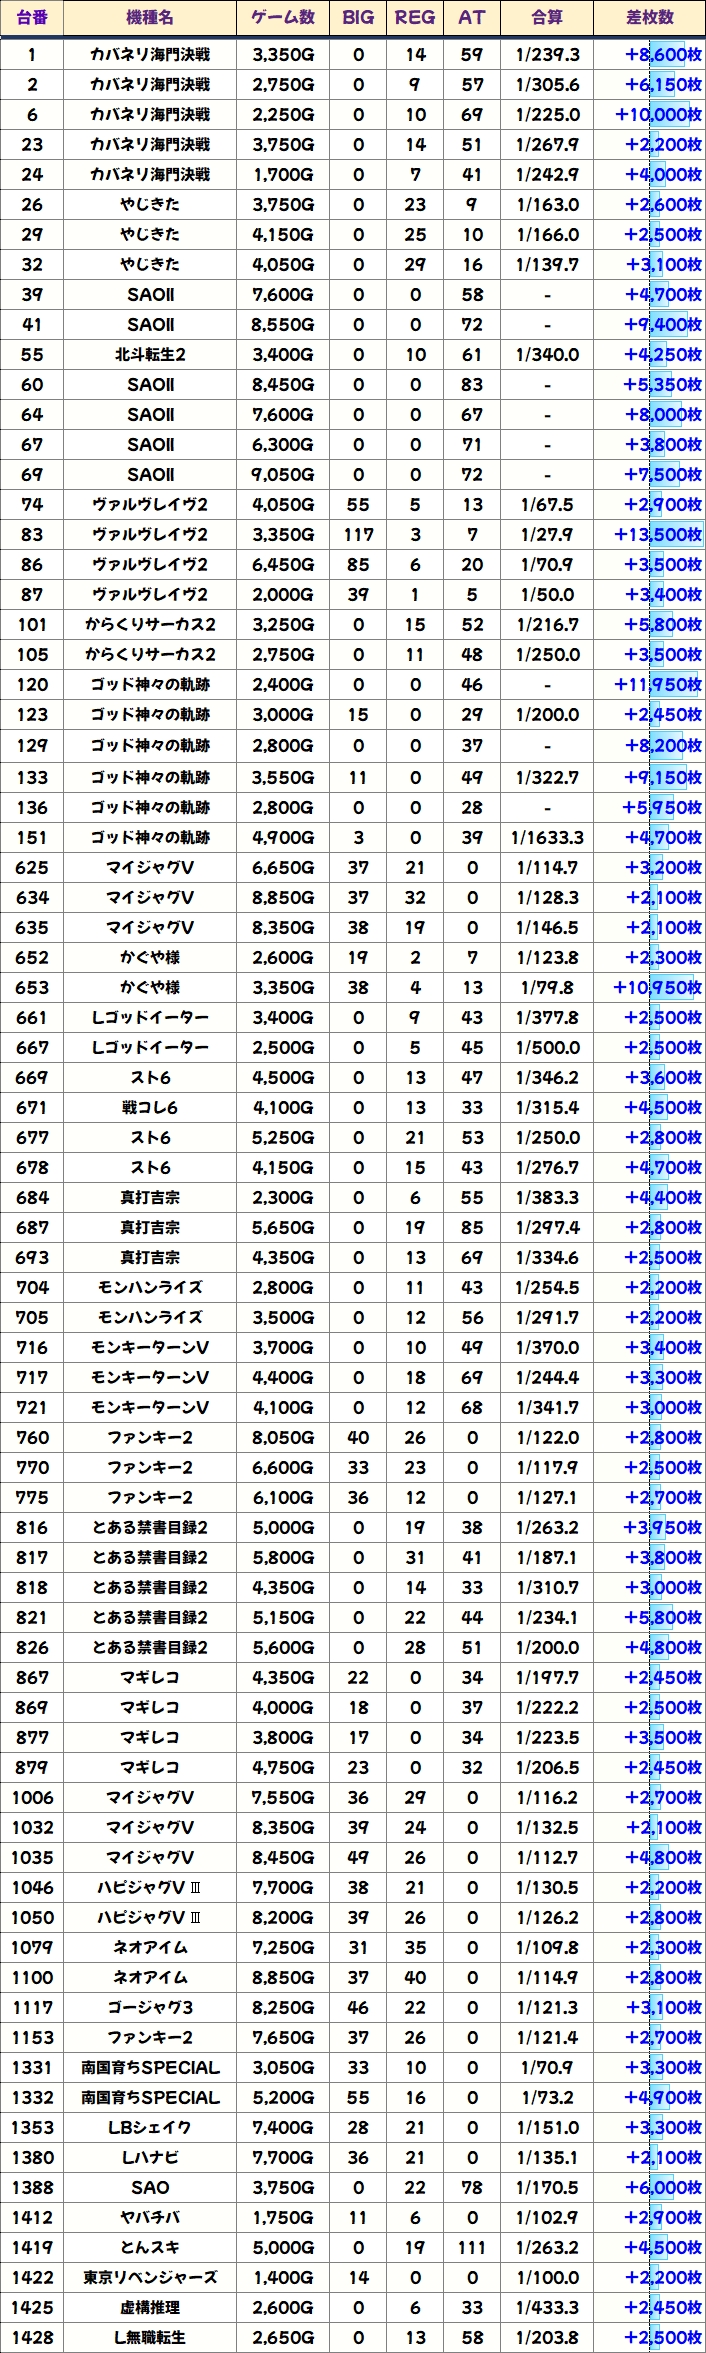This screenshot has height=2353, width=706.
Task: Select the 9,050G game count cell
Action: 283,474
